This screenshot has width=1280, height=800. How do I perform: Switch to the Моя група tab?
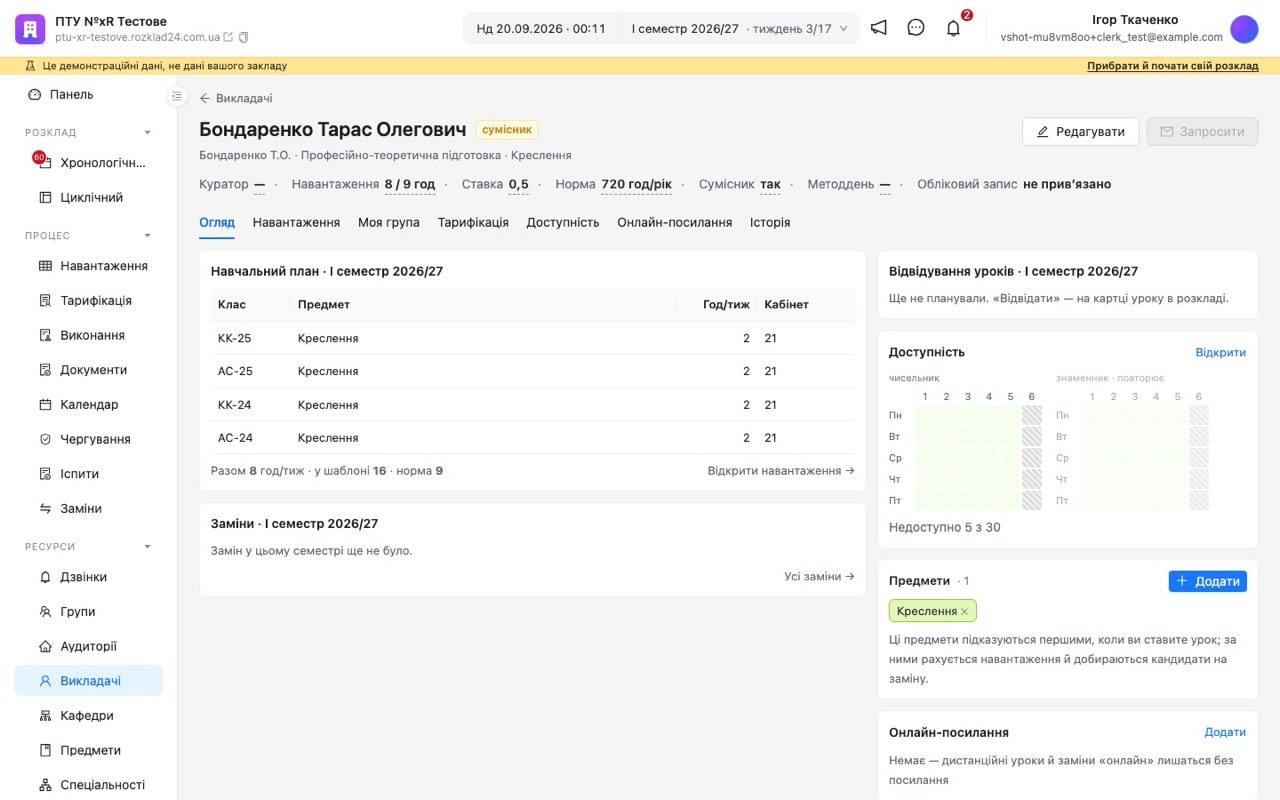[389, 223]
